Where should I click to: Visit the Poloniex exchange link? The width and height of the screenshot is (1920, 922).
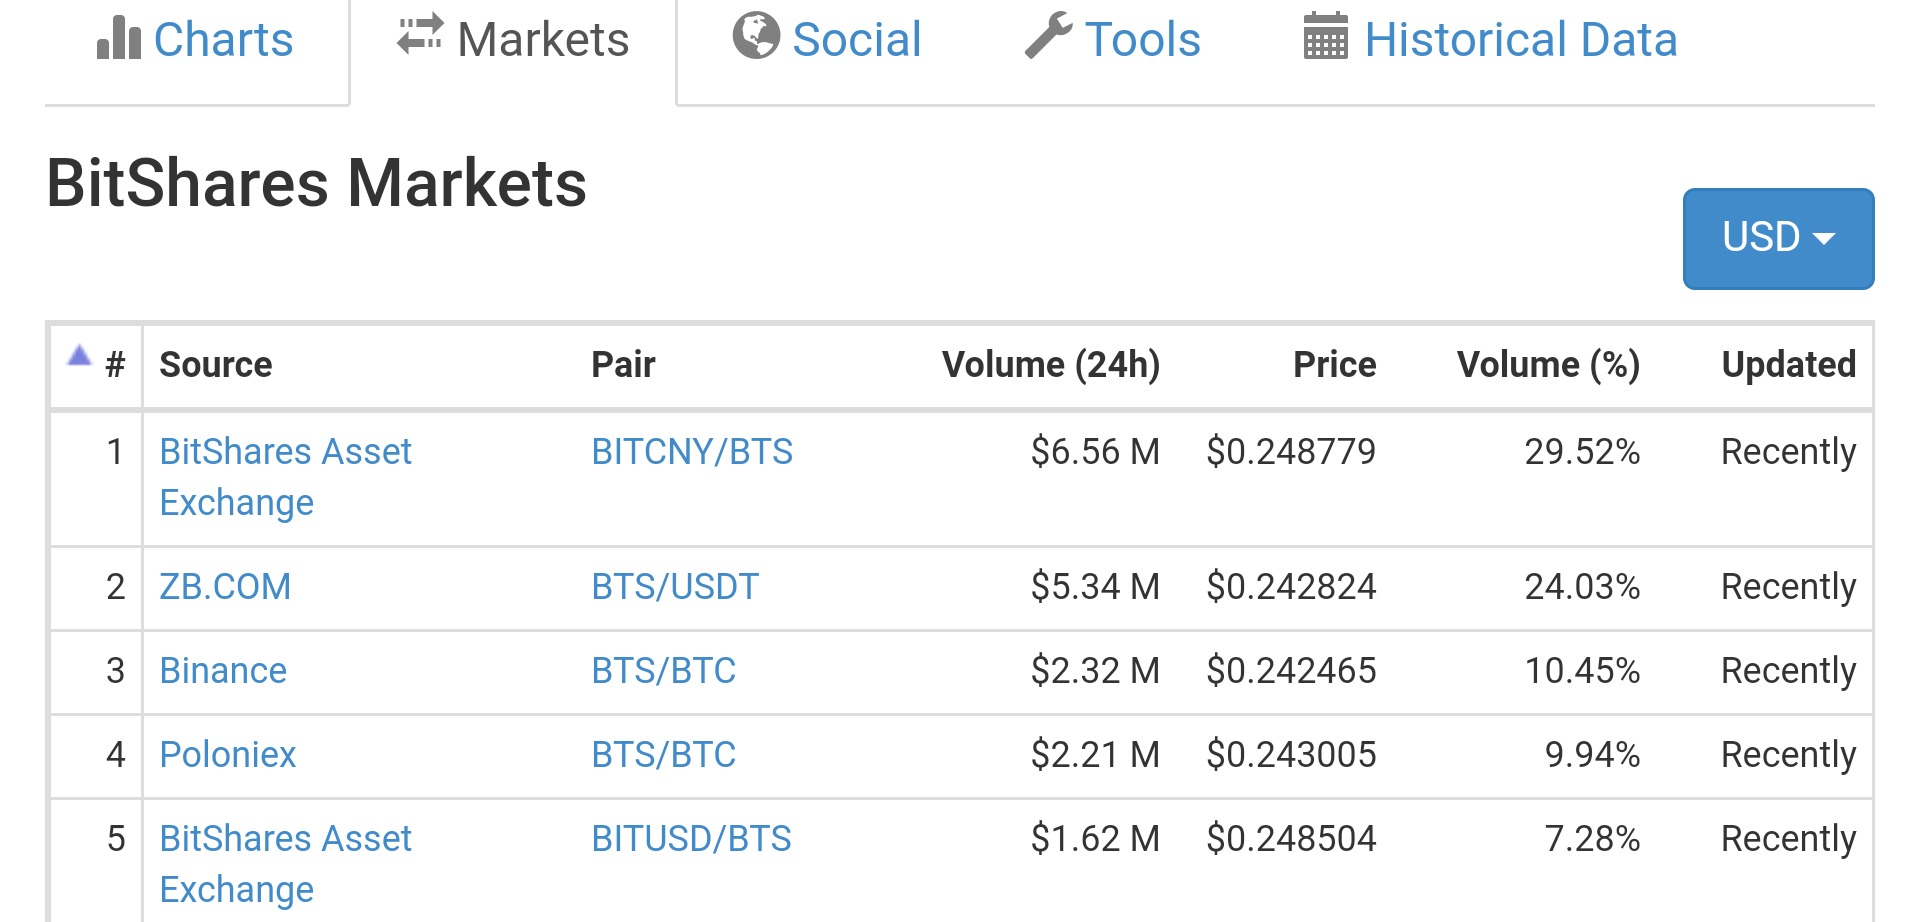[228, 754]
